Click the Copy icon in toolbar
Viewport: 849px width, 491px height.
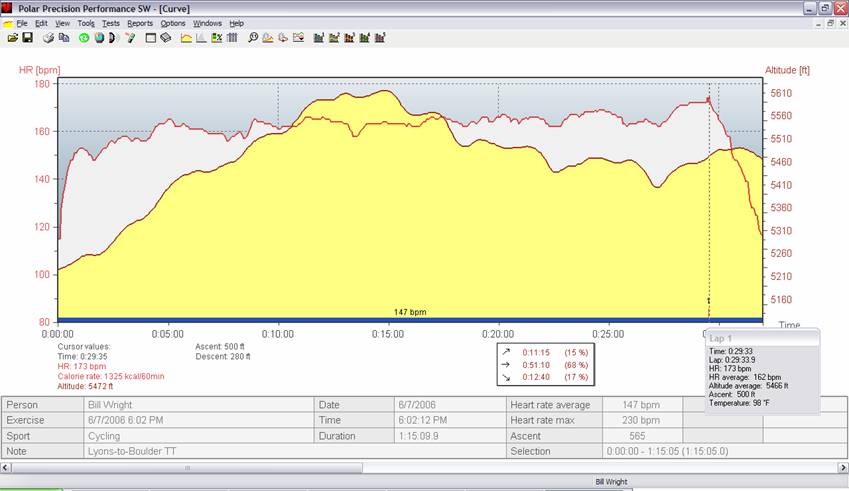click(x=64, y=38)
